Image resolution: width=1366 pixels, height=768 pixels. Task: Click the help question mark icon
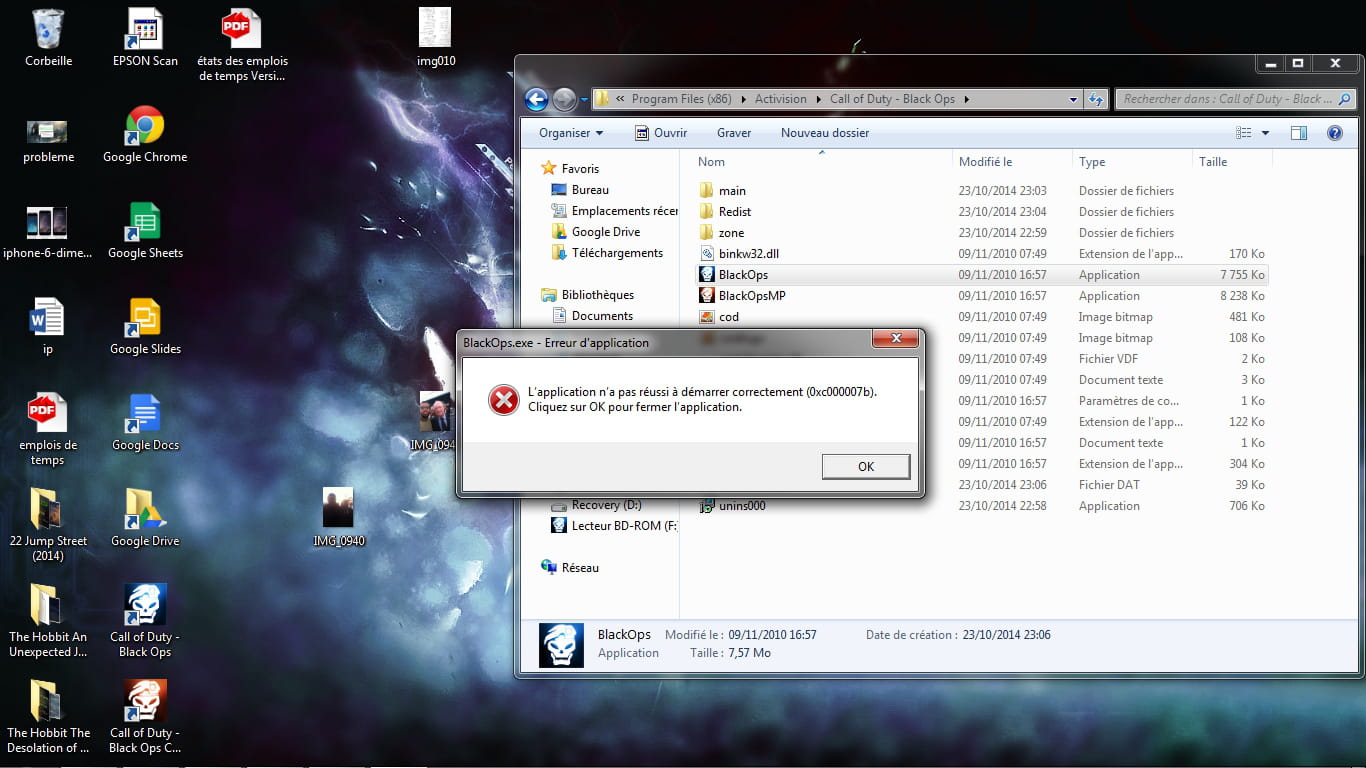[x=1334, y=133]
